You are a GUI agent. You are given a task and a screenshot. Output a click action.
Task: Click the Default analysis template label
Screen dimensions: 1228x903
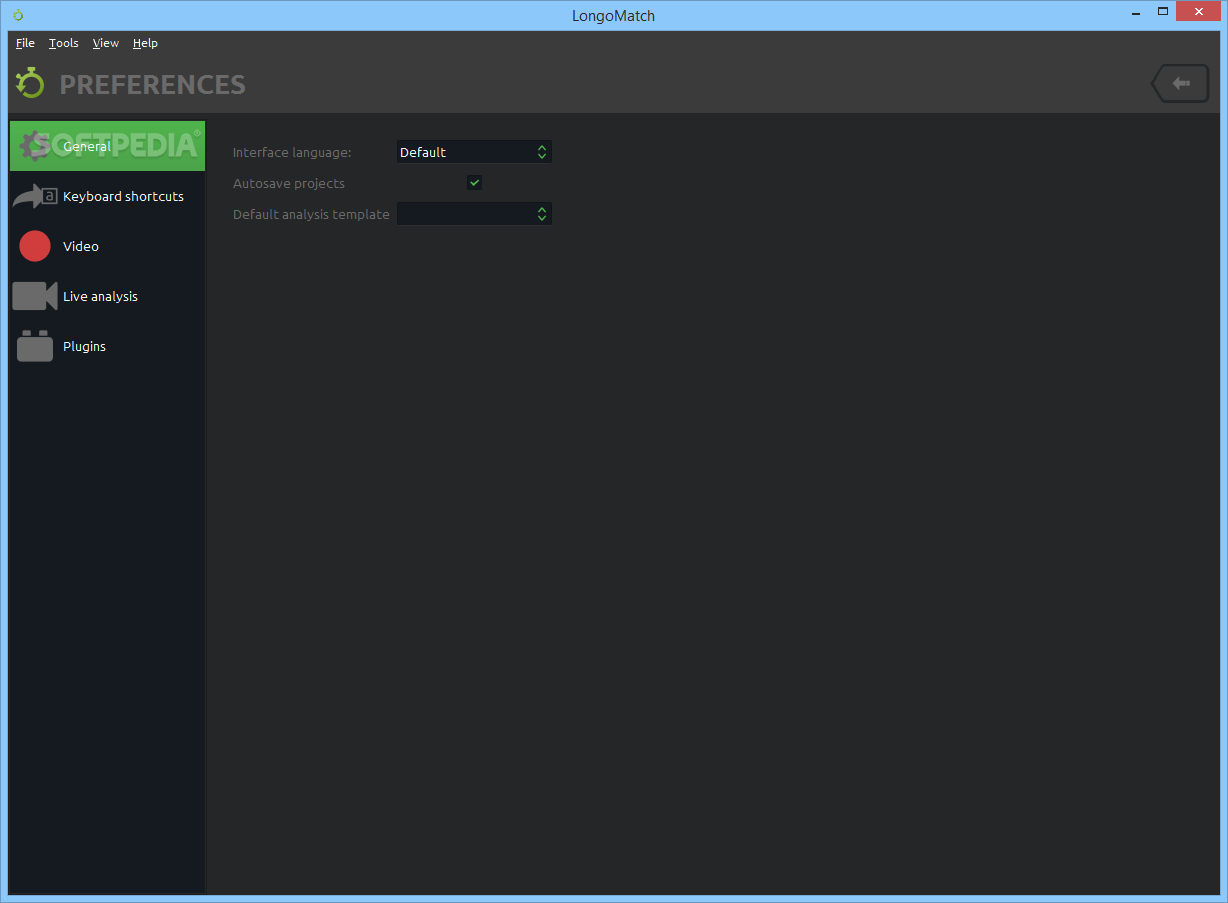click(x=311, y=214)
